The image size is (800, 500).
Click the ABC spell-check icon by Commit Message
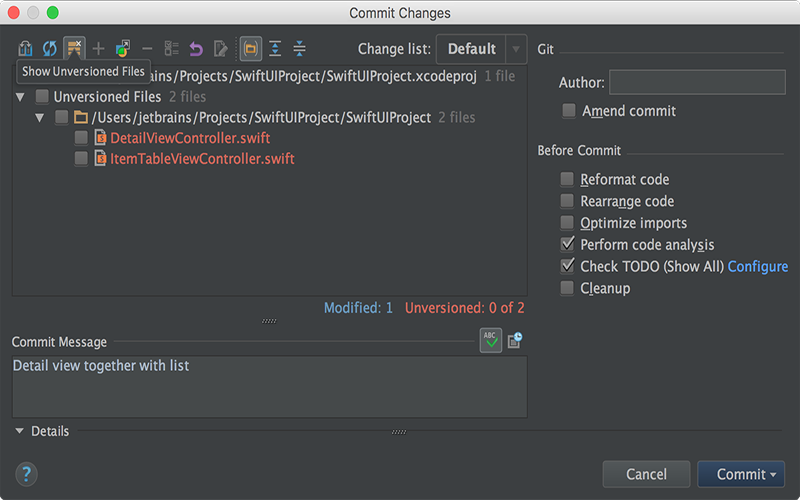coord(491,340)
